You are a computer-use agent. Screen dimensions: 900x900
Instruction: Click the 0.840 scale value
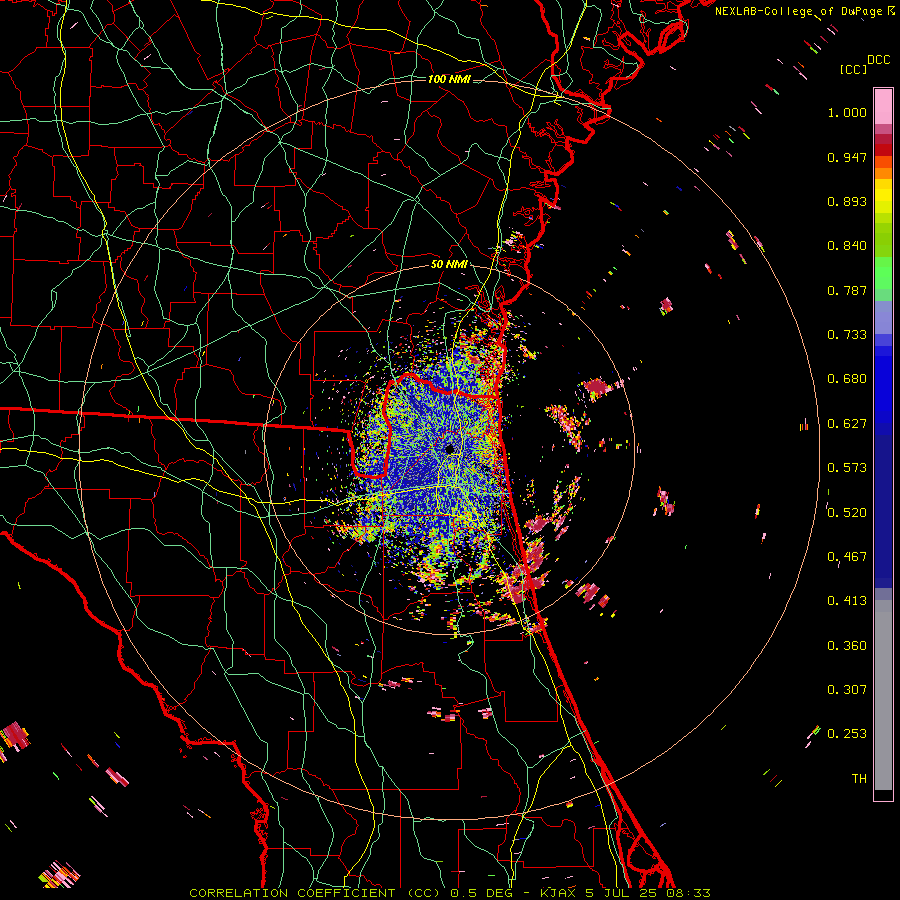pos(847,246)
